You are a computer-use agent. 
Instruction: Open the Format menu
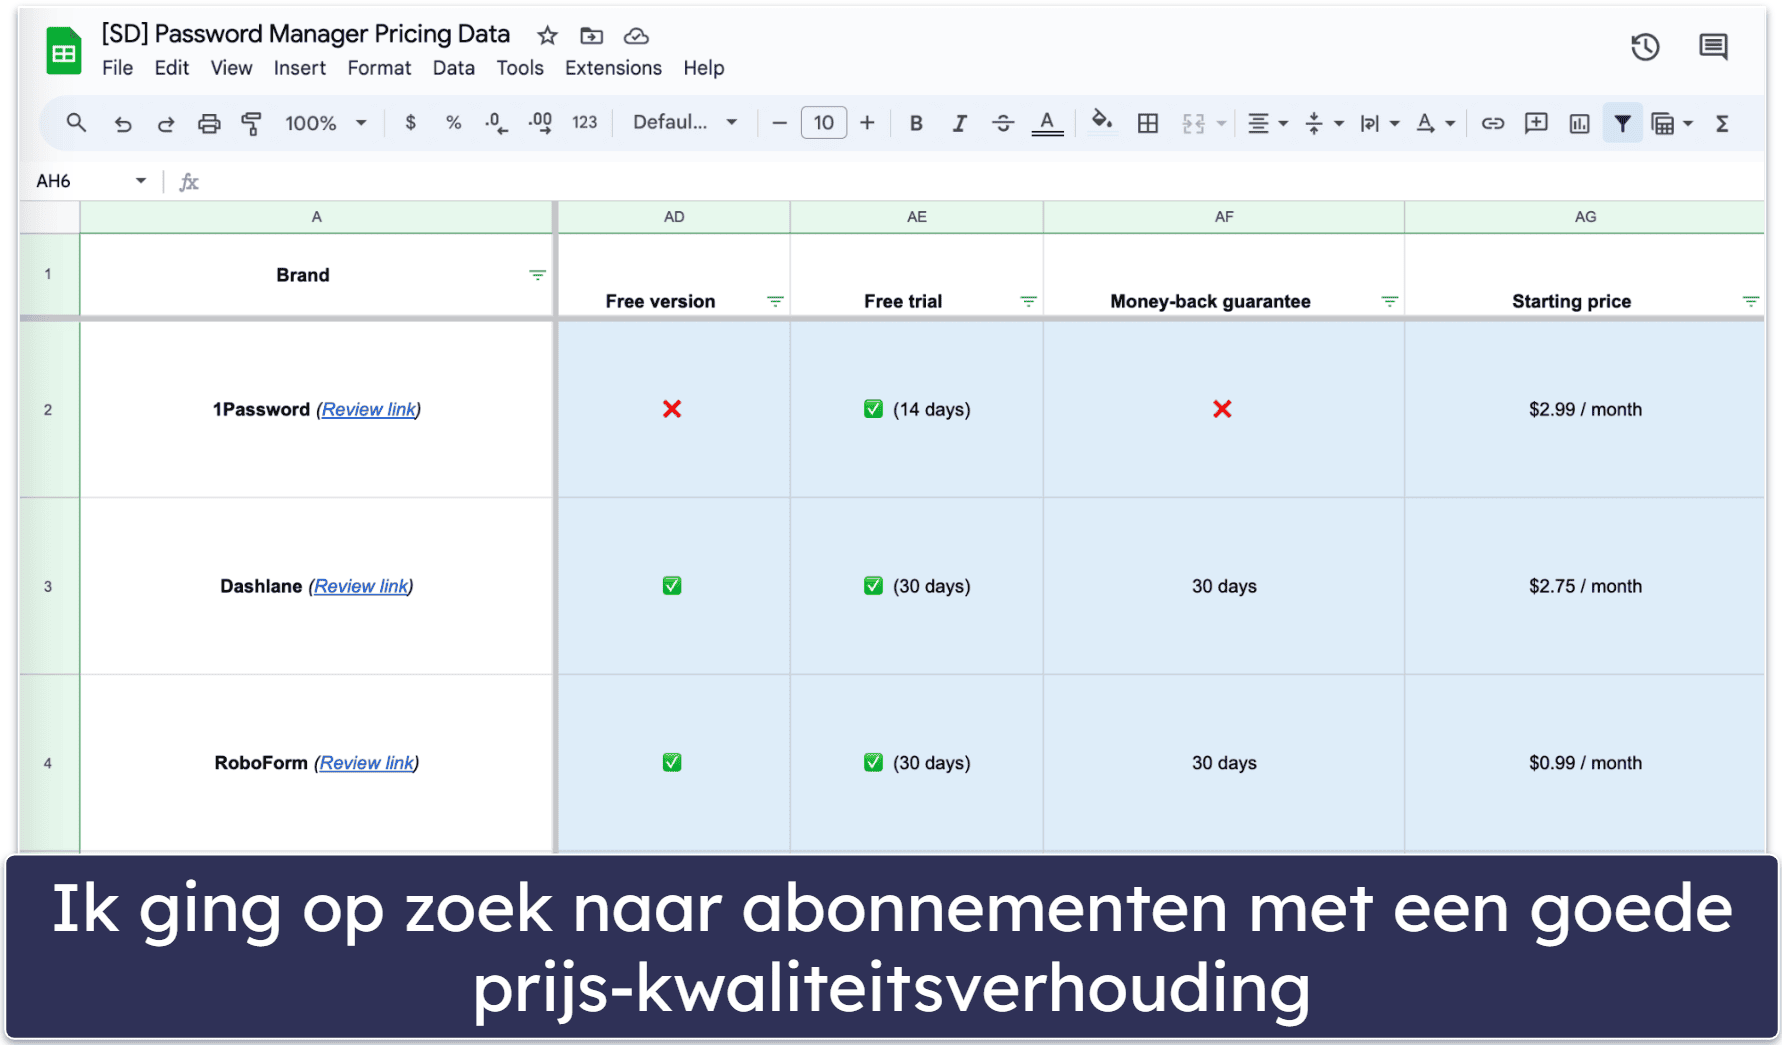click(379, 68)
